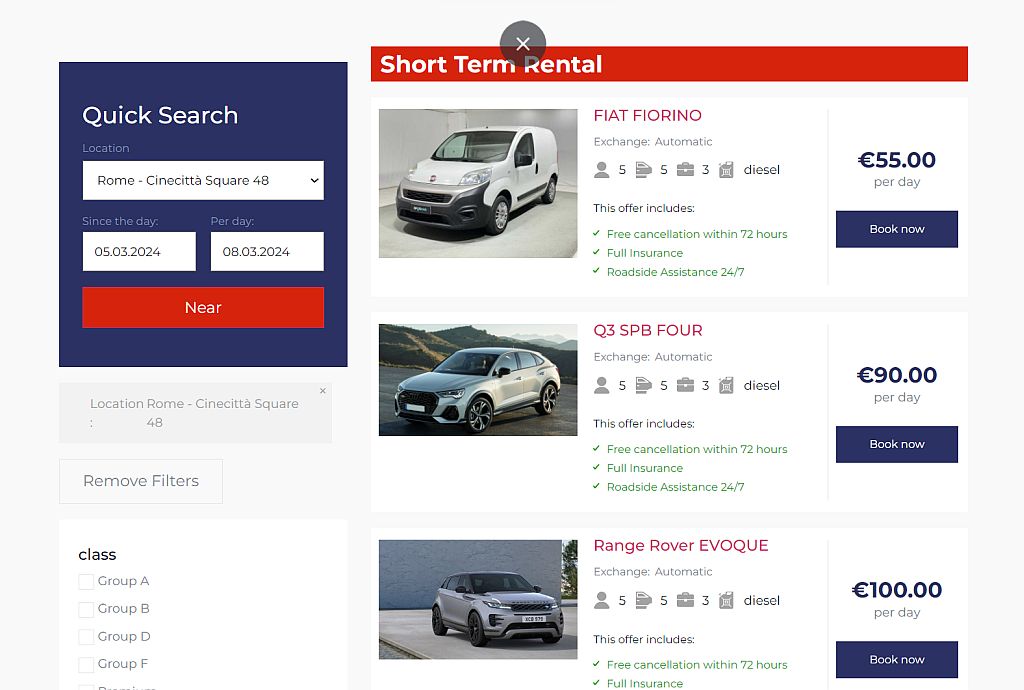Book the FIAT FIORINO now
This screenshot has height=690, width=1024.
click(896, 229)
